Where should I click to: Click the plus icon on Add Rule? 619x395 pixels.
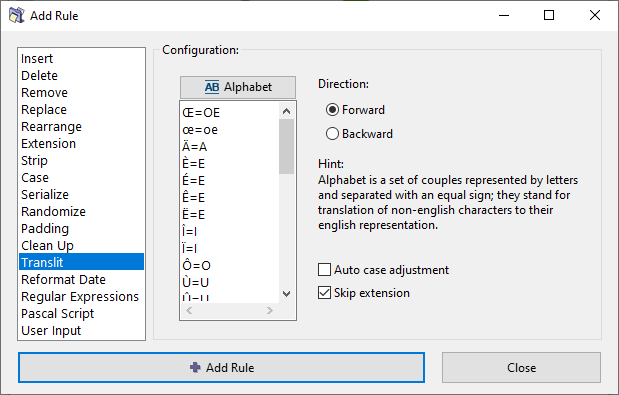click(195, 367)
